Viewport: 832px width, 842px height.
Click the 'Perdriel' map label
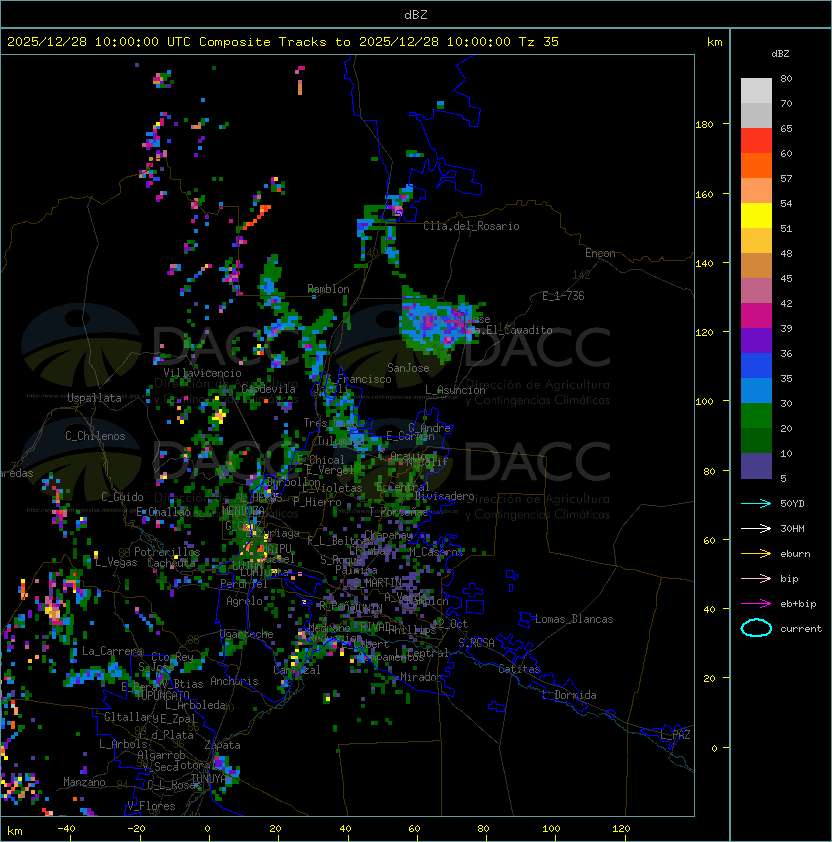coord(244,583)
